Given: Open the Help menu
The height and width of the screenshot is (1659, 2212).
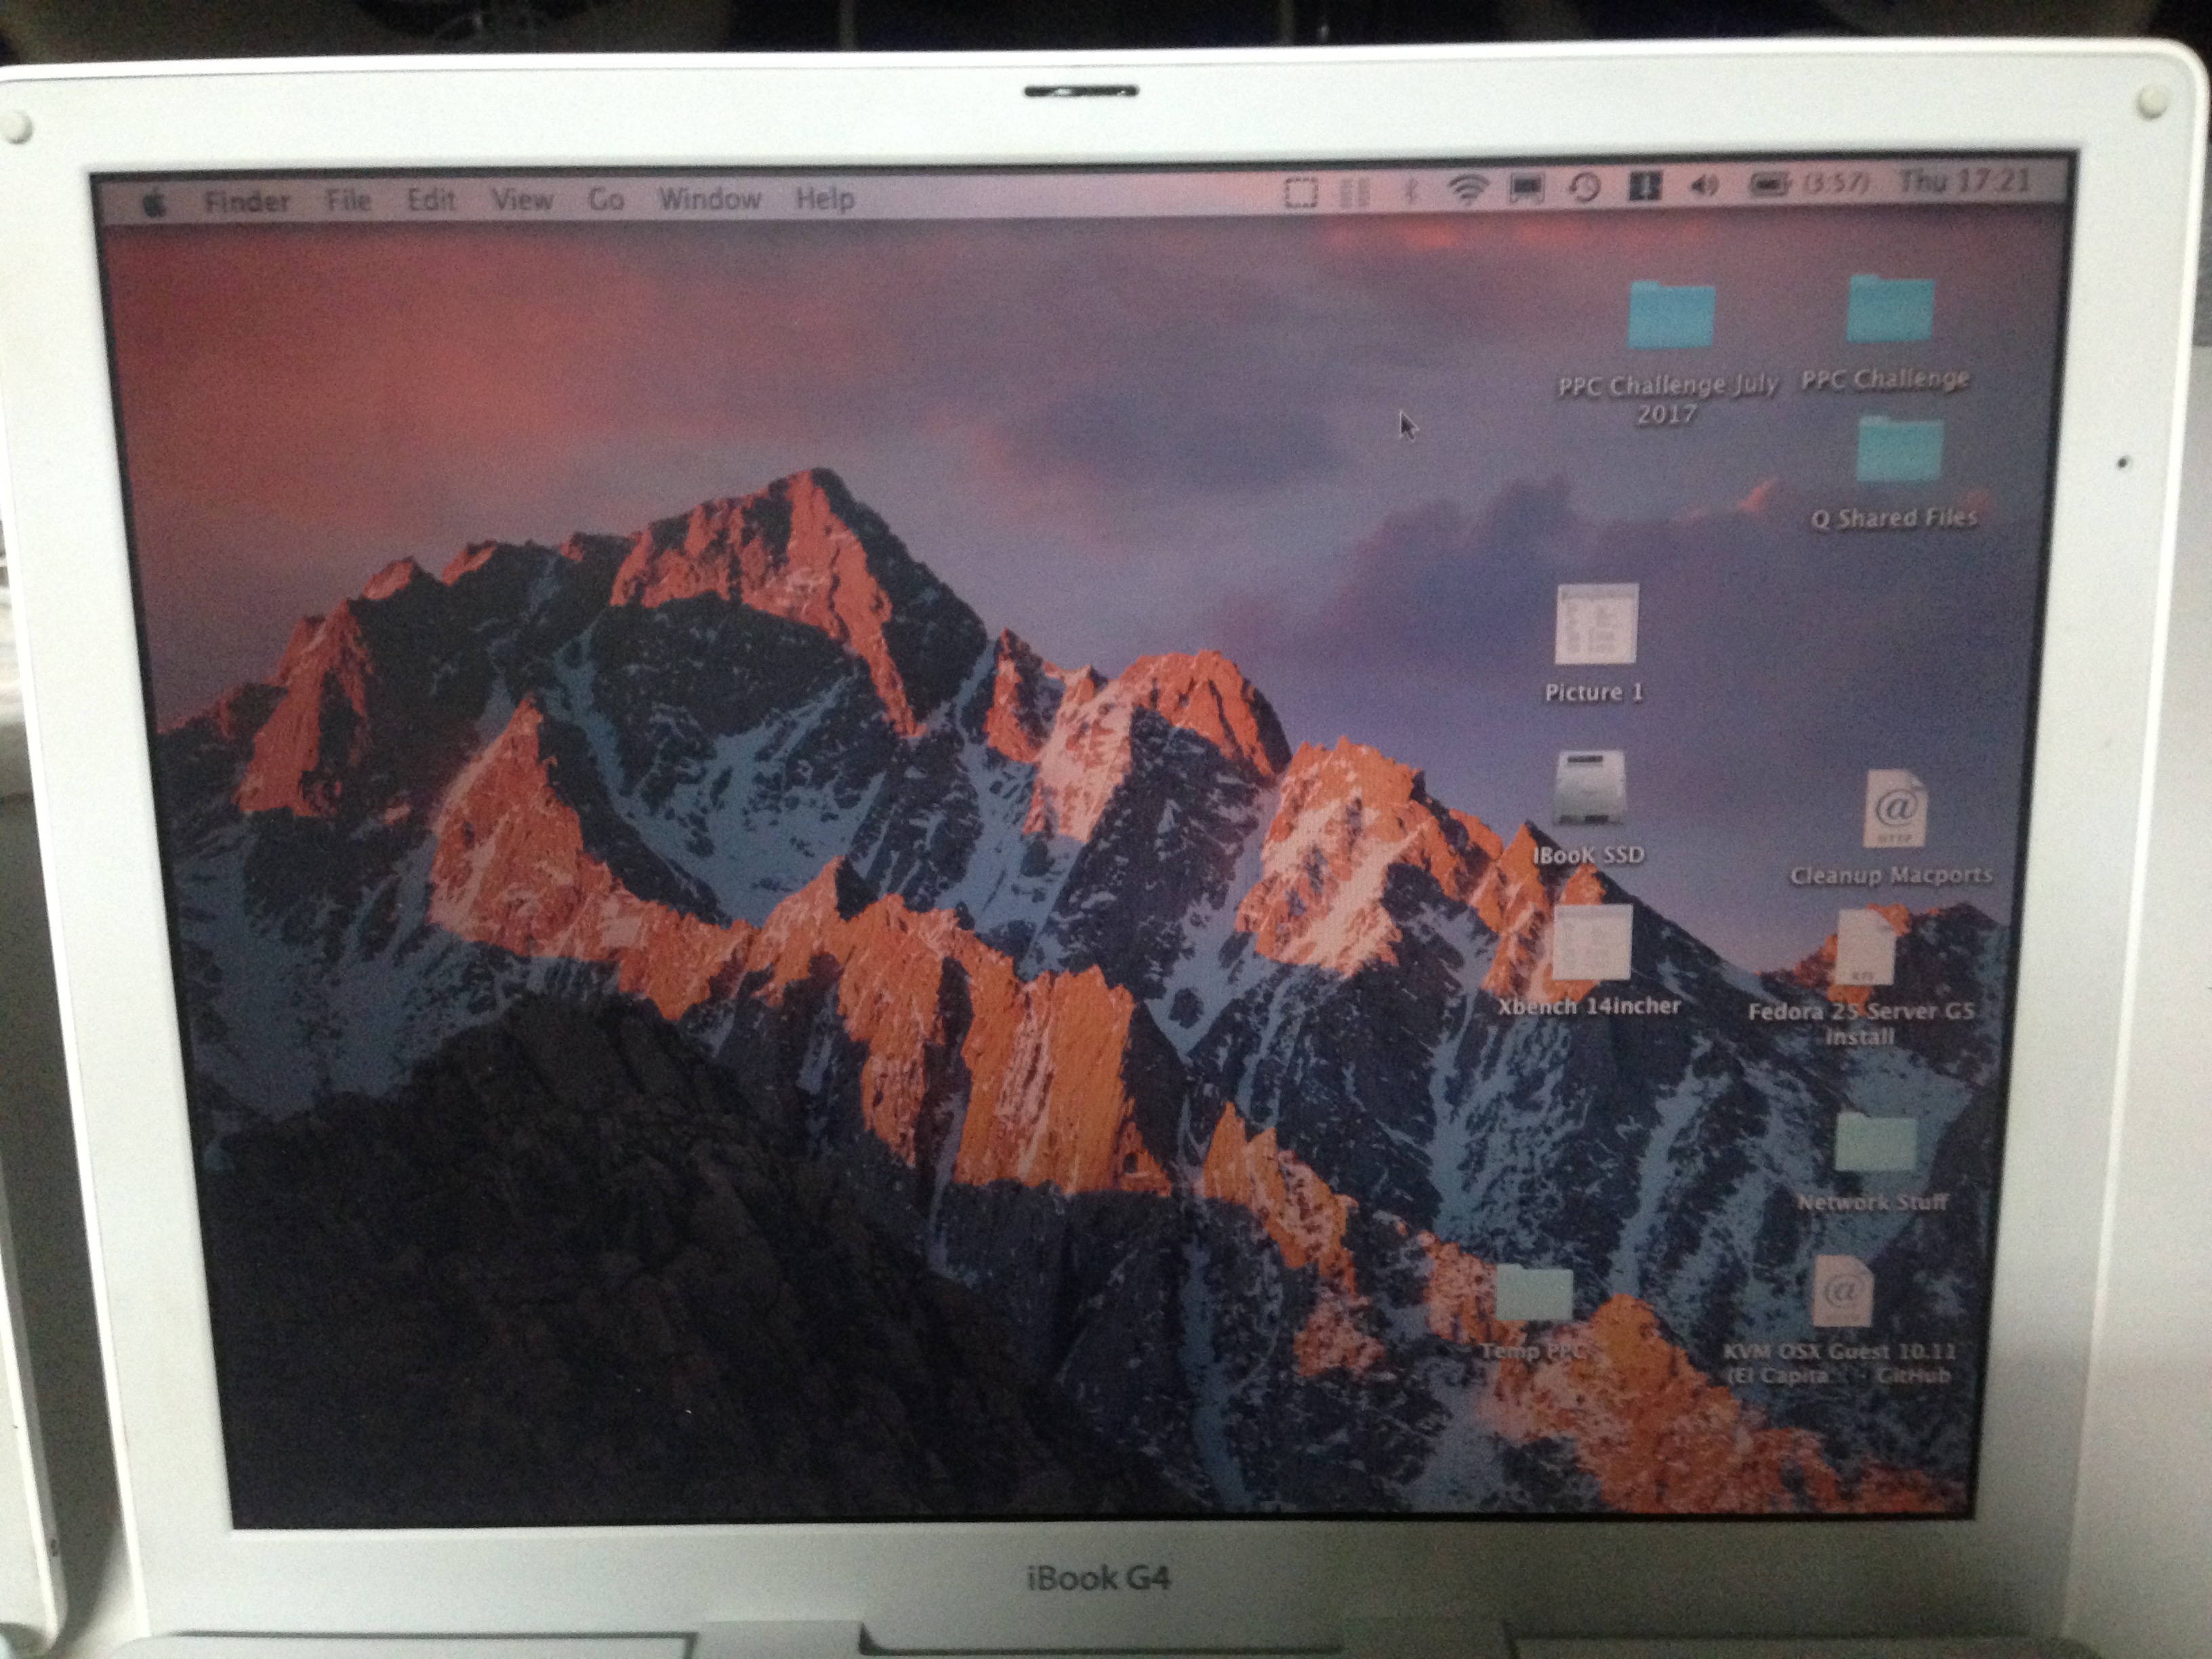Looking at the screenshot, I should click(x=825, y=199).
